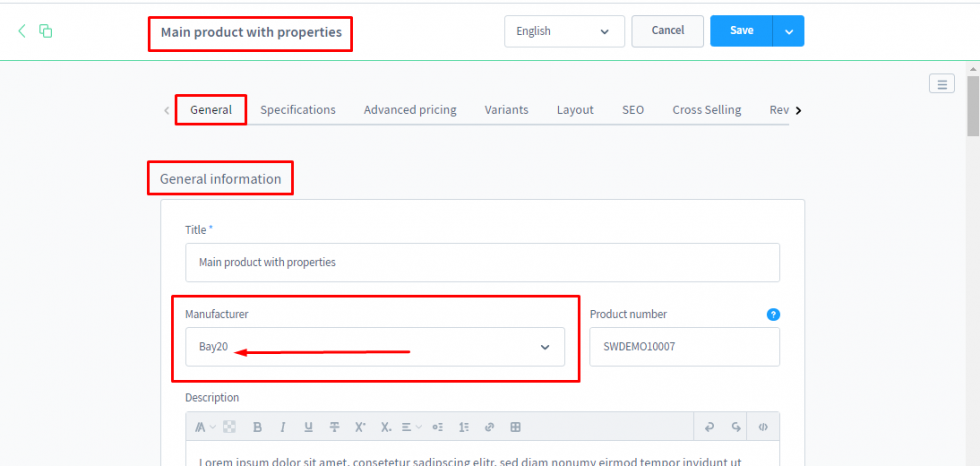Open the Advanced pricing tab
This screenshot has width=980, height=466.
[410, 110]
